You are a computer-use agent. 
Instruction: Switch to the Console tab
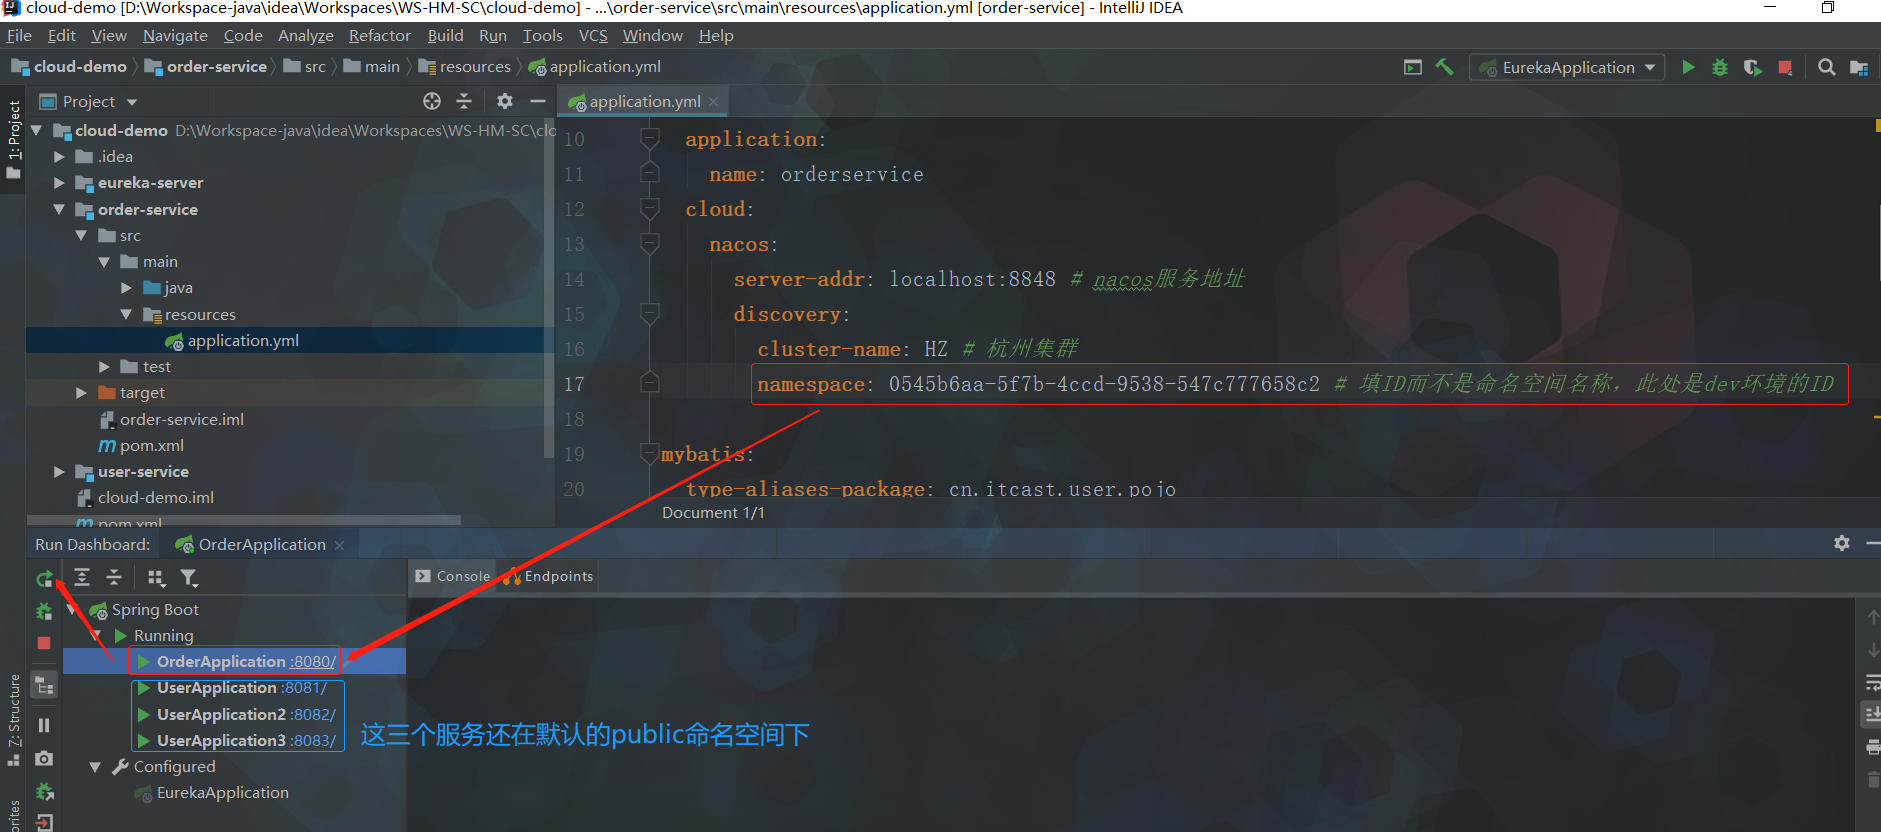(453, 576)
